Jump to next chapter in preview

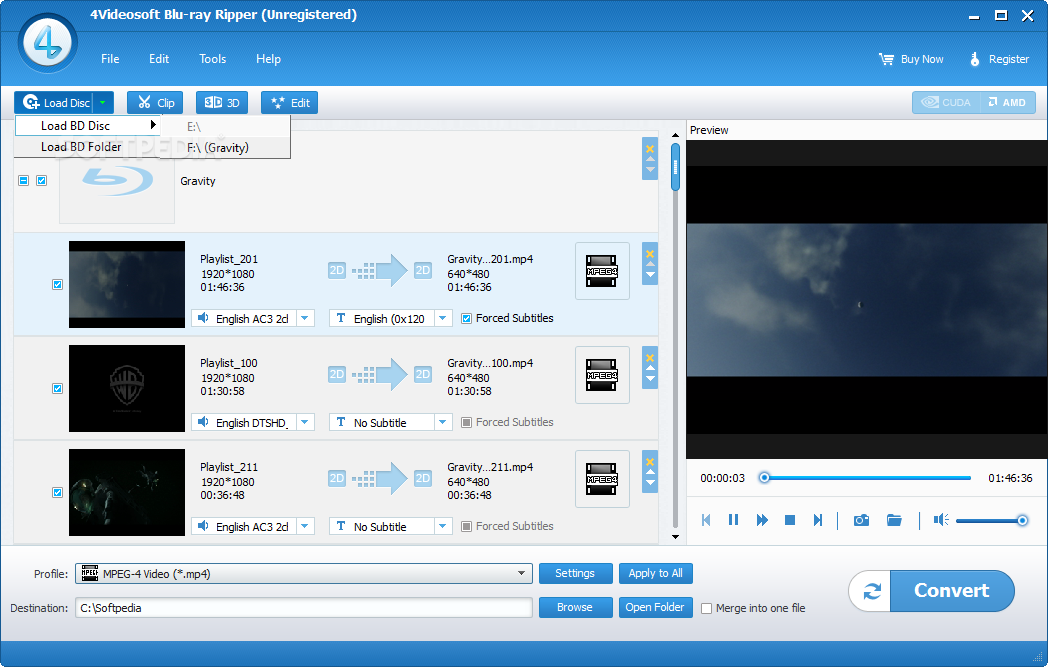817,520
